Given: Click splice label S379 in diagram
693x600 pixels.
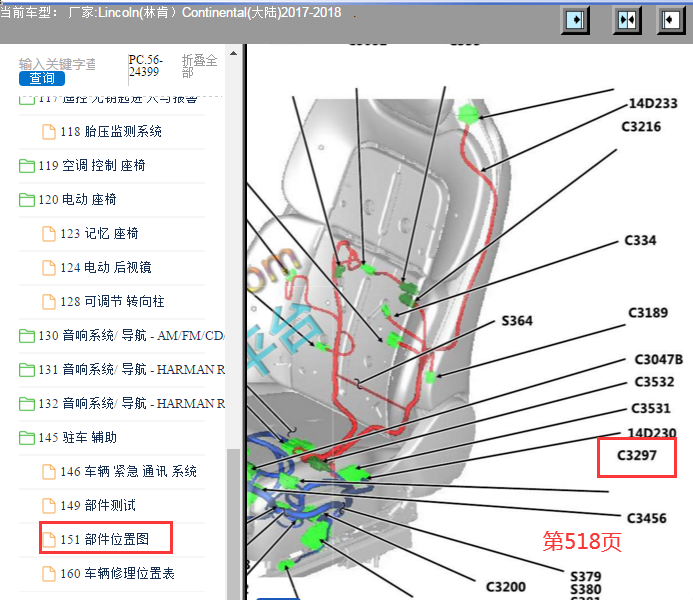Looking at the screenshot, I should pos(586,577).
